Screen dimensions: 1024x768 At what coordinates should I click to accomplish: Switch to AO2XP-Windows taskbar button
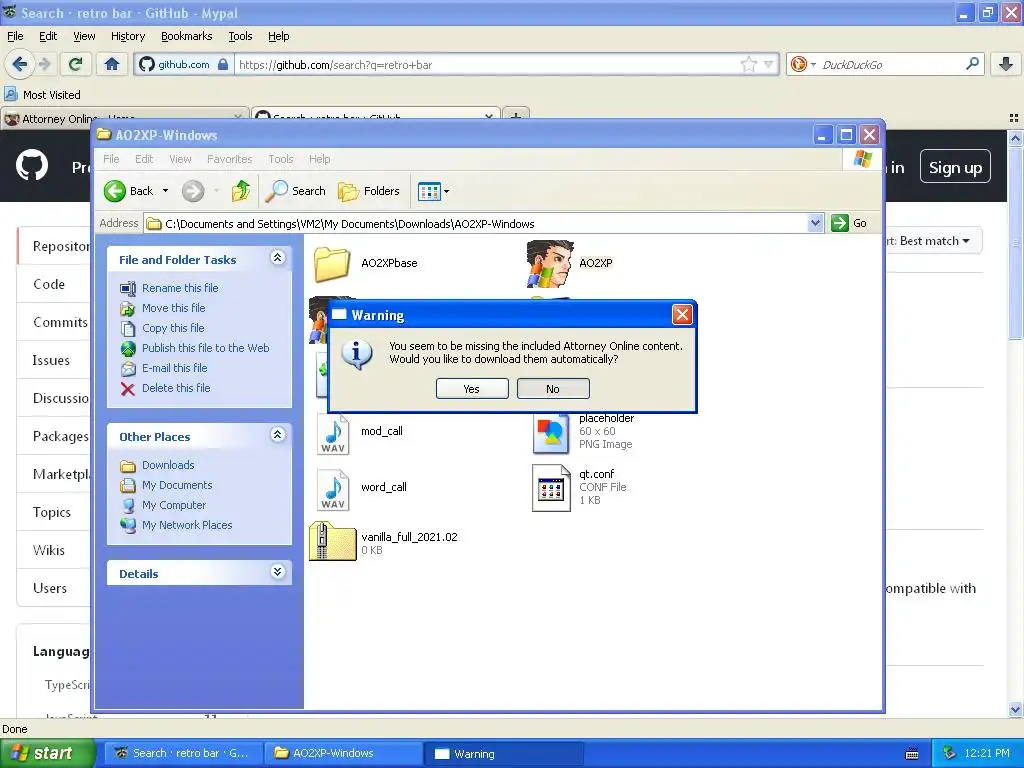point(344,753)
